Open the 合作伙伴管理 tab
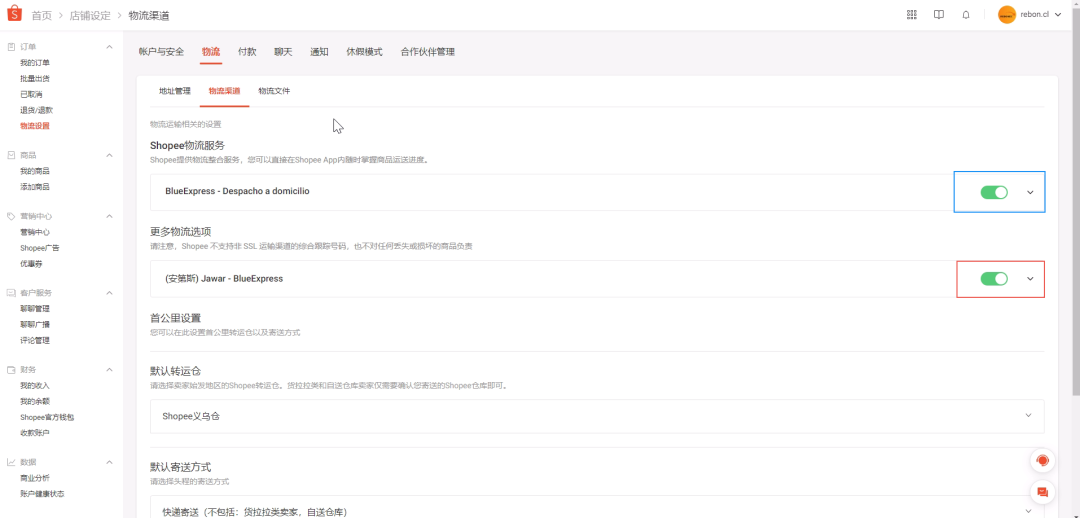The height and width of the screenshot is (518, 1080). (x=427, y=52)
